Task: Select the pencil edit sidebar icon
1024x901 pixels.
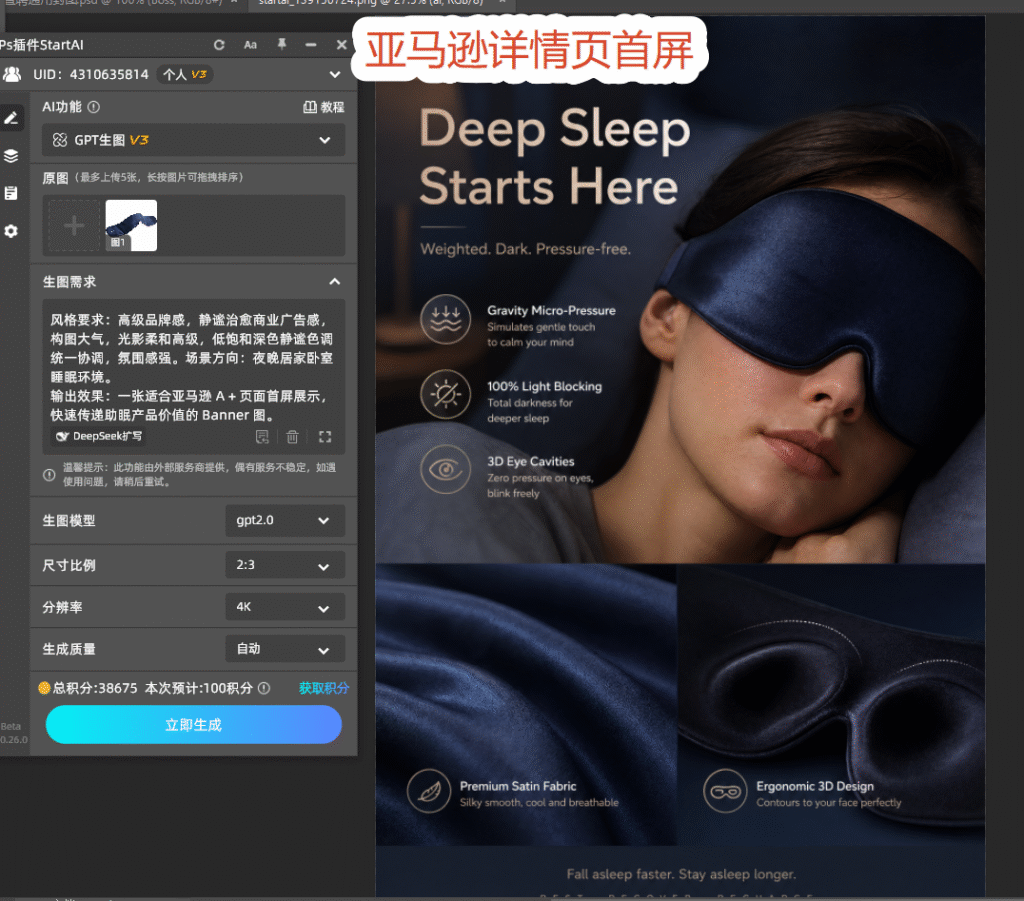Action: click(x=11, y=118)
